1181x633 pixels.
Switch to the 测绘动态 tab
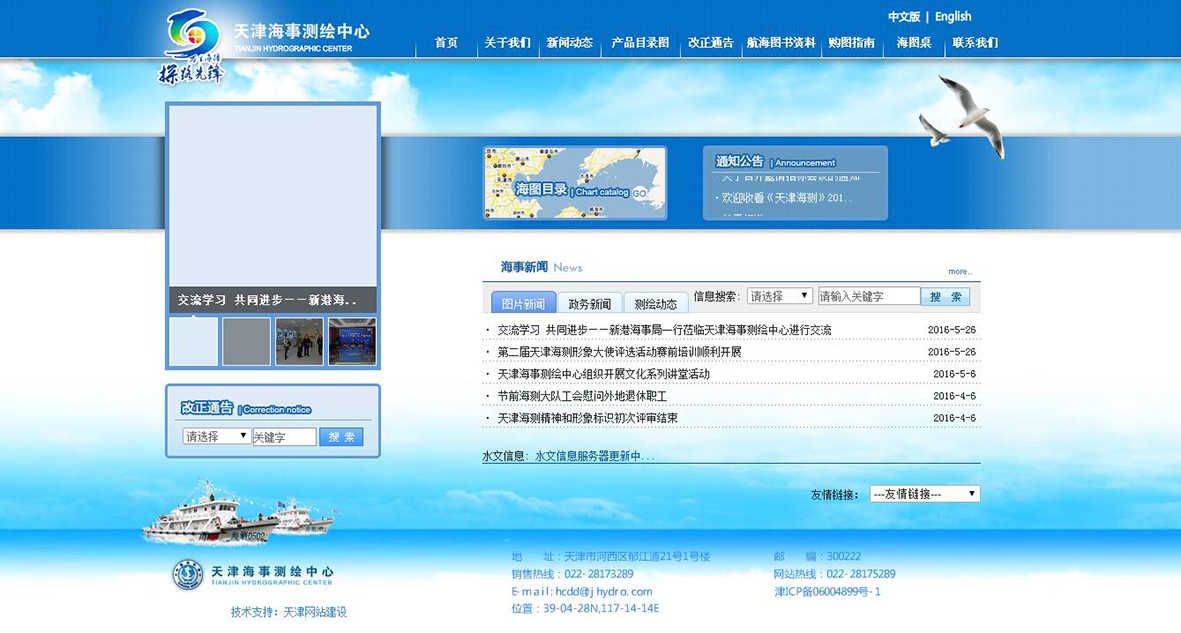click(x=656, y=303)
